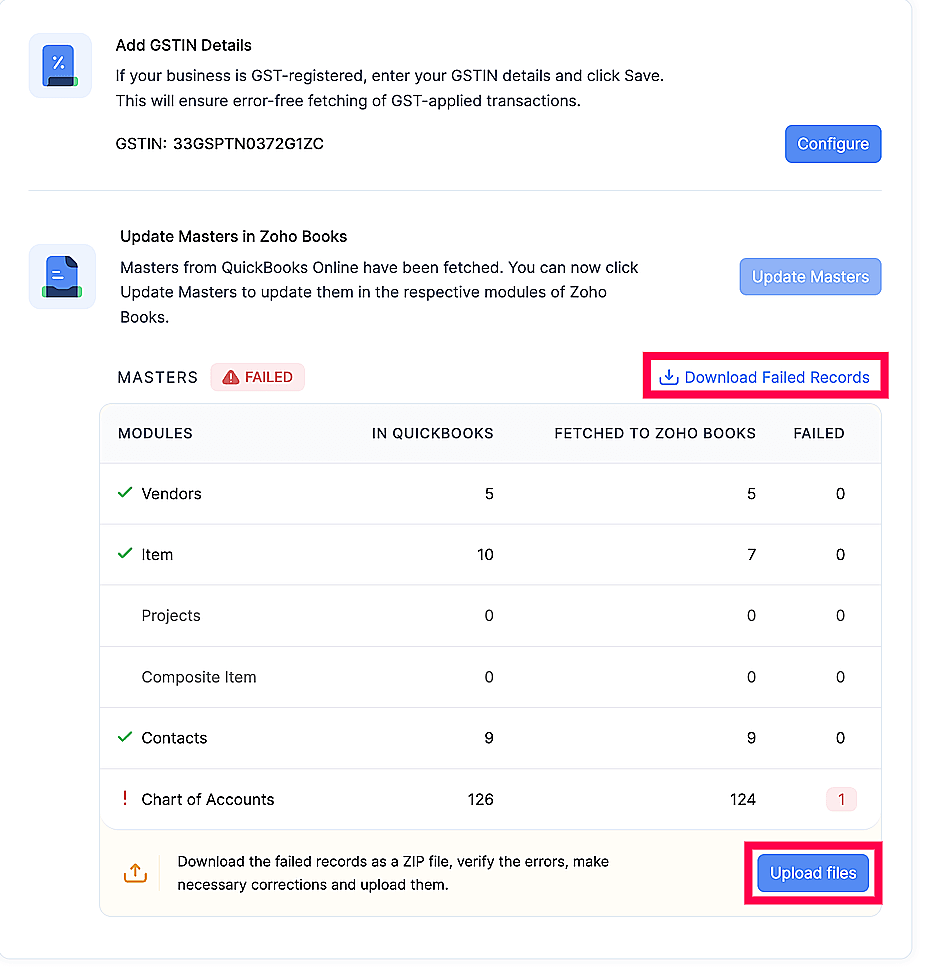Click the red warning triangle in FAILED badge
The width and height of the screenshot is (948, 976).
pos(230,377)
